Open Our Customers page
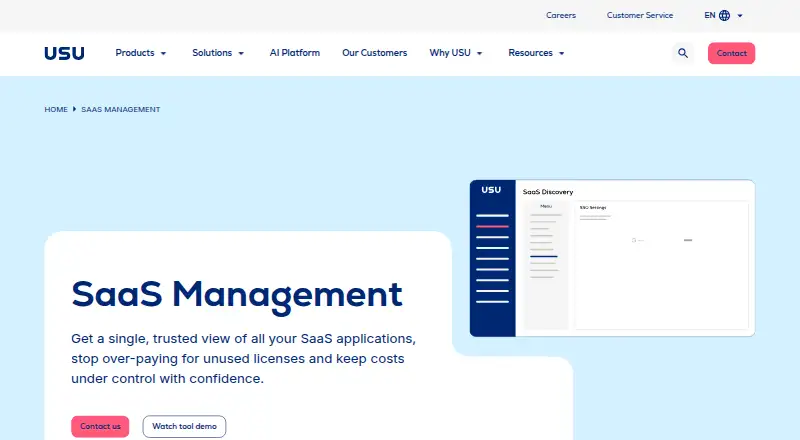800x440 pixels. click(374, 53)
